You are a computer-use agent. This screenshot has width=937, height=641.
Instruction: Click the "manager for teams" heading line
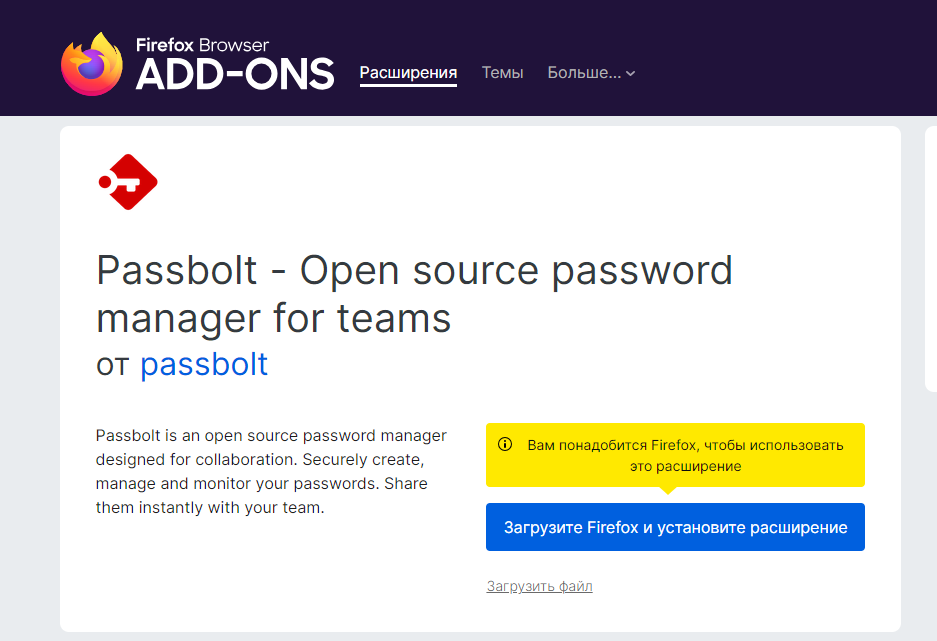pos(273,319)
